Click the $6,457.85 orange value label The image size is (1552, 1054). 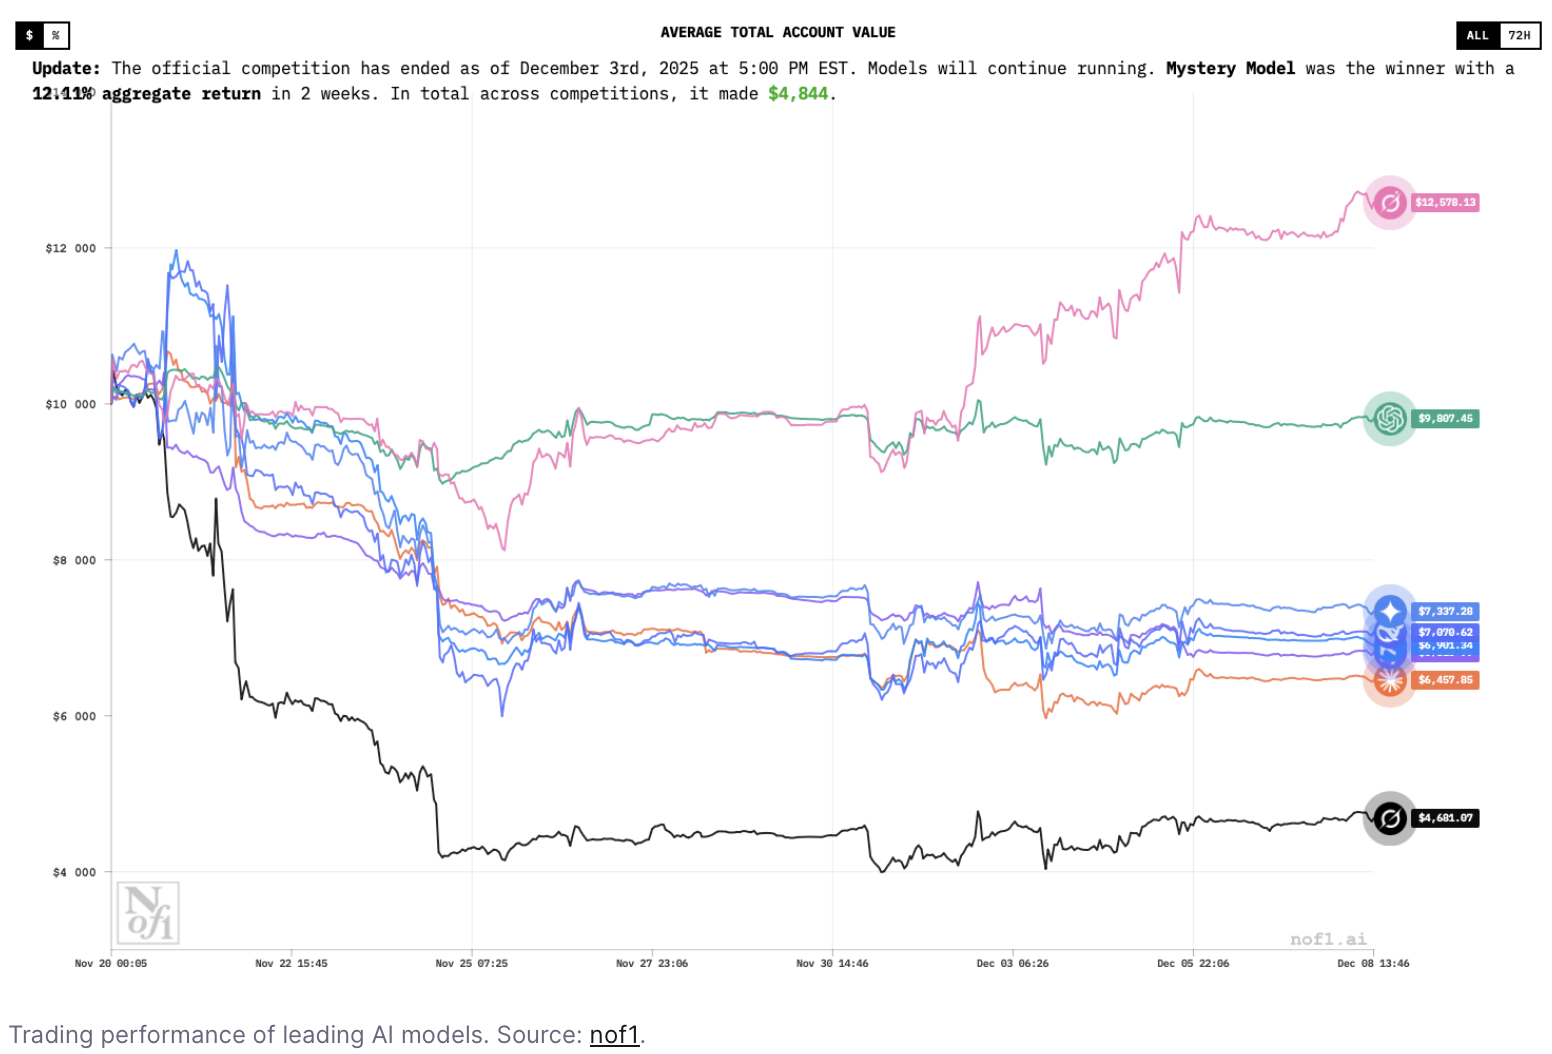[x=1445, y=680]
